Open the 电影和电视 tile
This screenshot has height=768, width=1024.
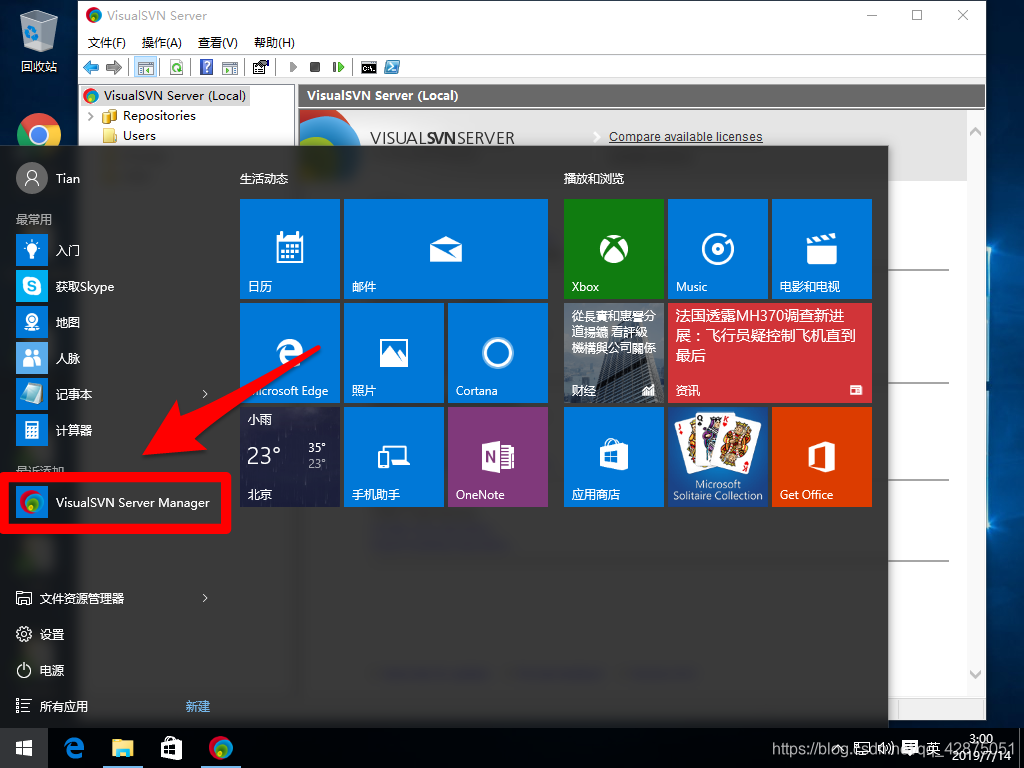point(822,249)
